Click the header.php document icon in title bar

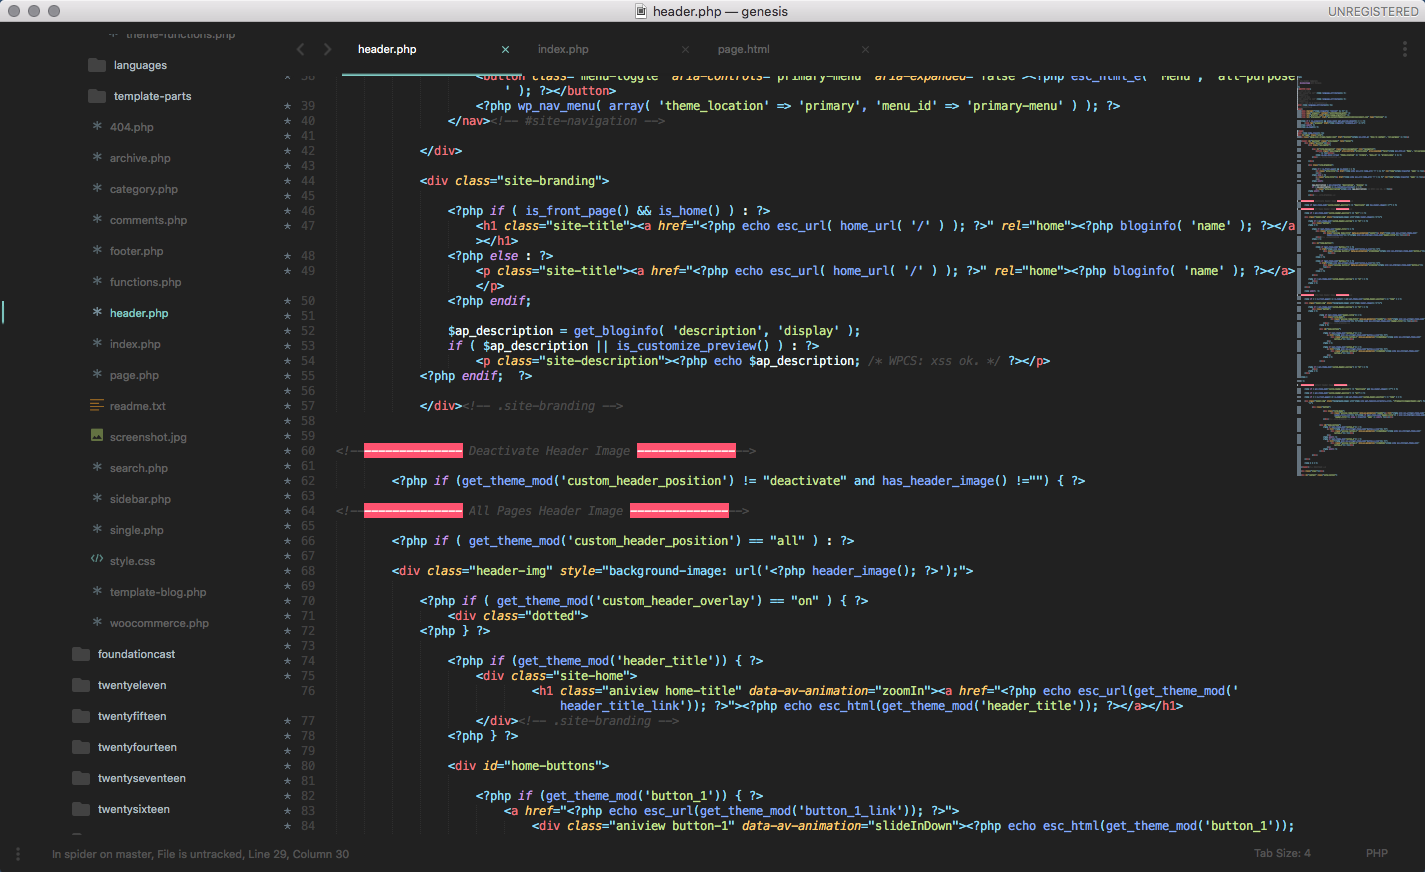[642, 11]
